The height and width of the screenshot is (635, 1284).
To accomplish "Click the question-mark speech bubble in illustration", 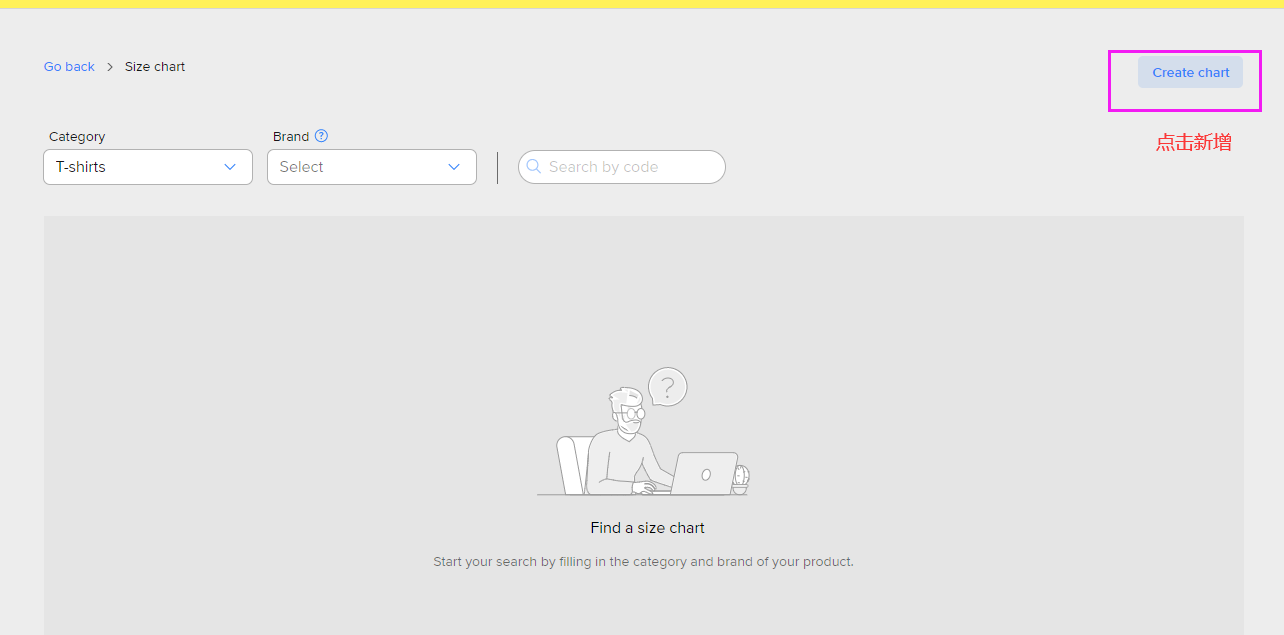I will pyautogui.click(x=667, y=387).
